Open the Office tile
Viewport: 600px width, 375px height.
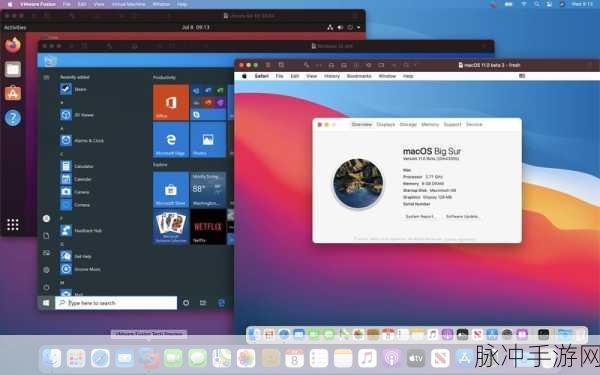(171, 103)
